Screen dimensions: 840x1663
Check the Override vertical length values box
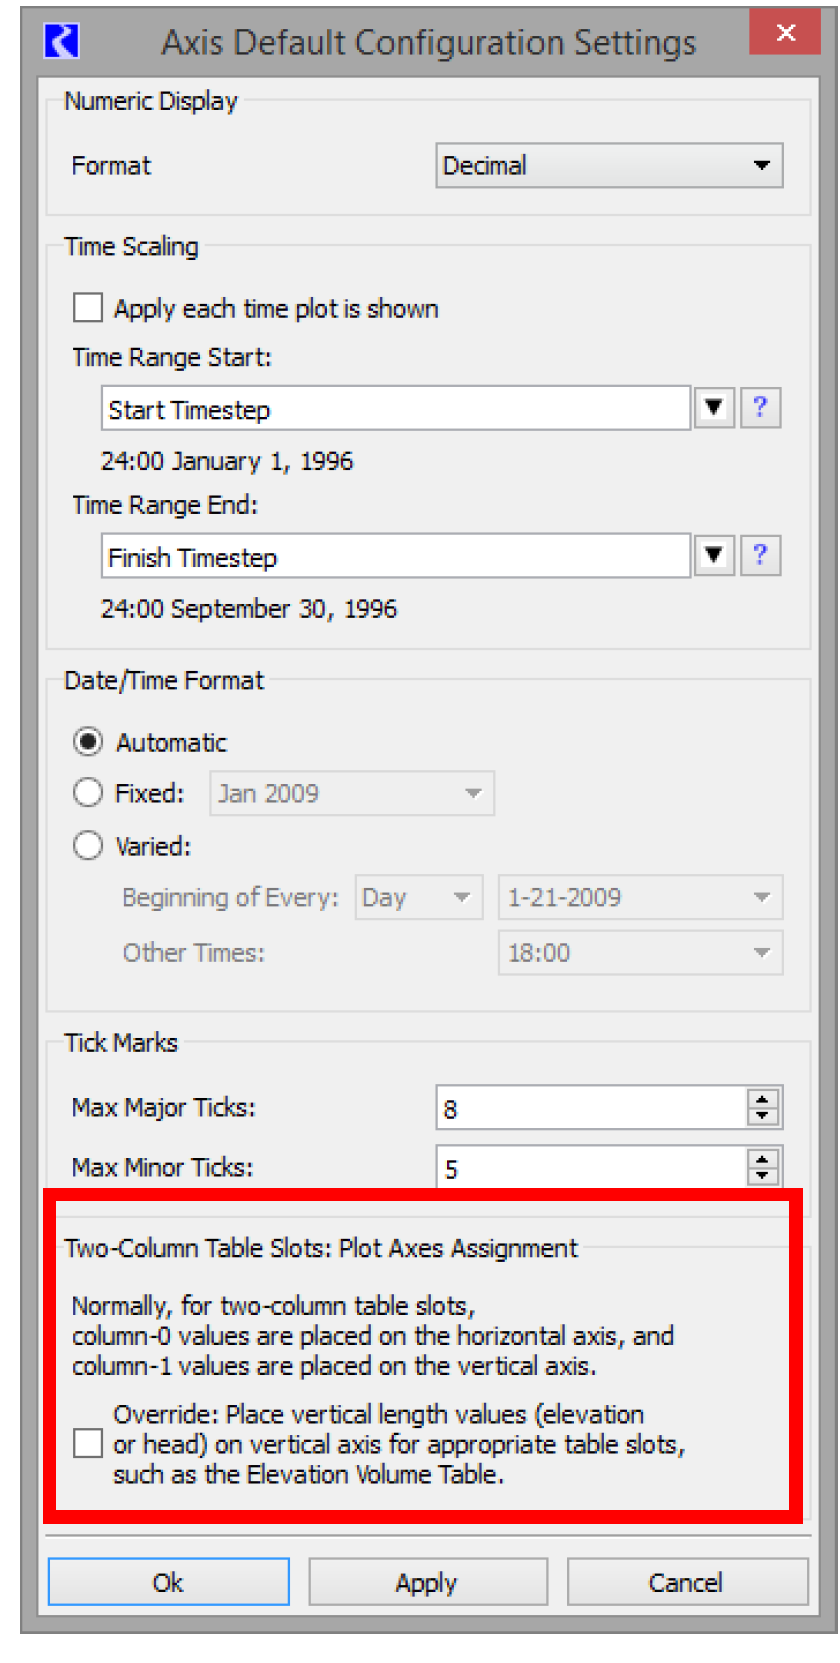(88, 1443)
